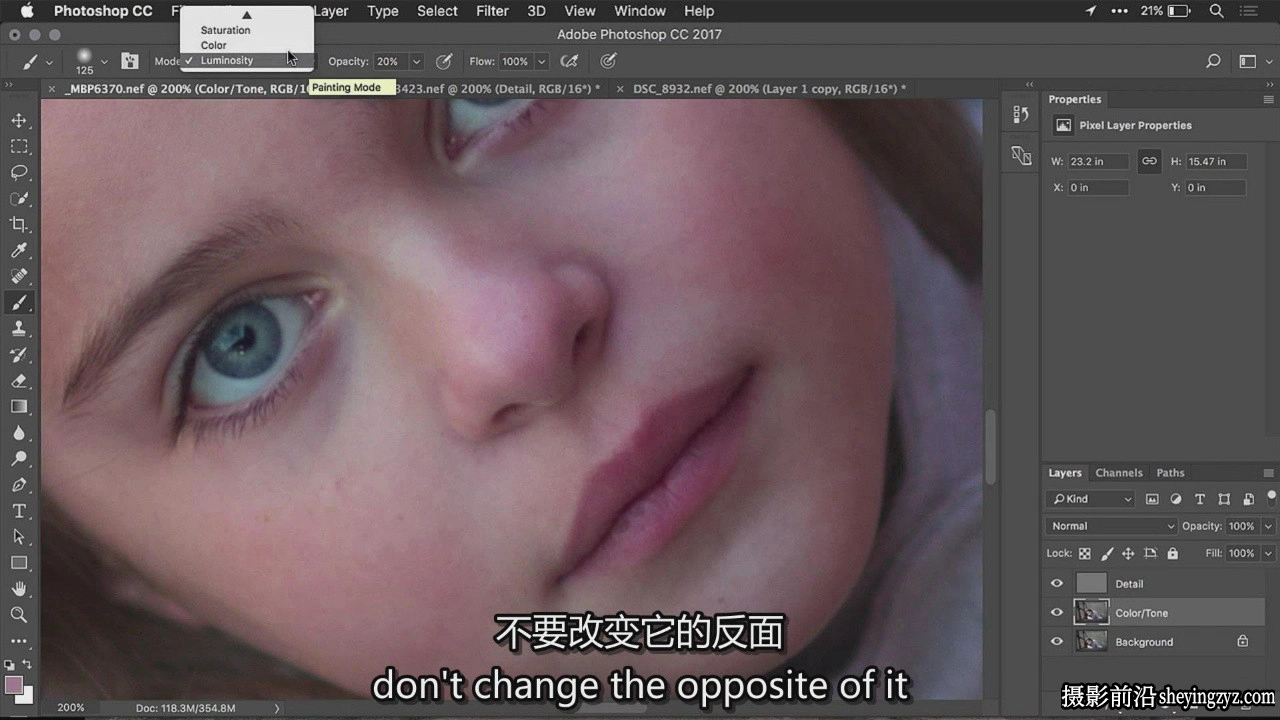Select the Hand tool

click(x=19, y=589)
